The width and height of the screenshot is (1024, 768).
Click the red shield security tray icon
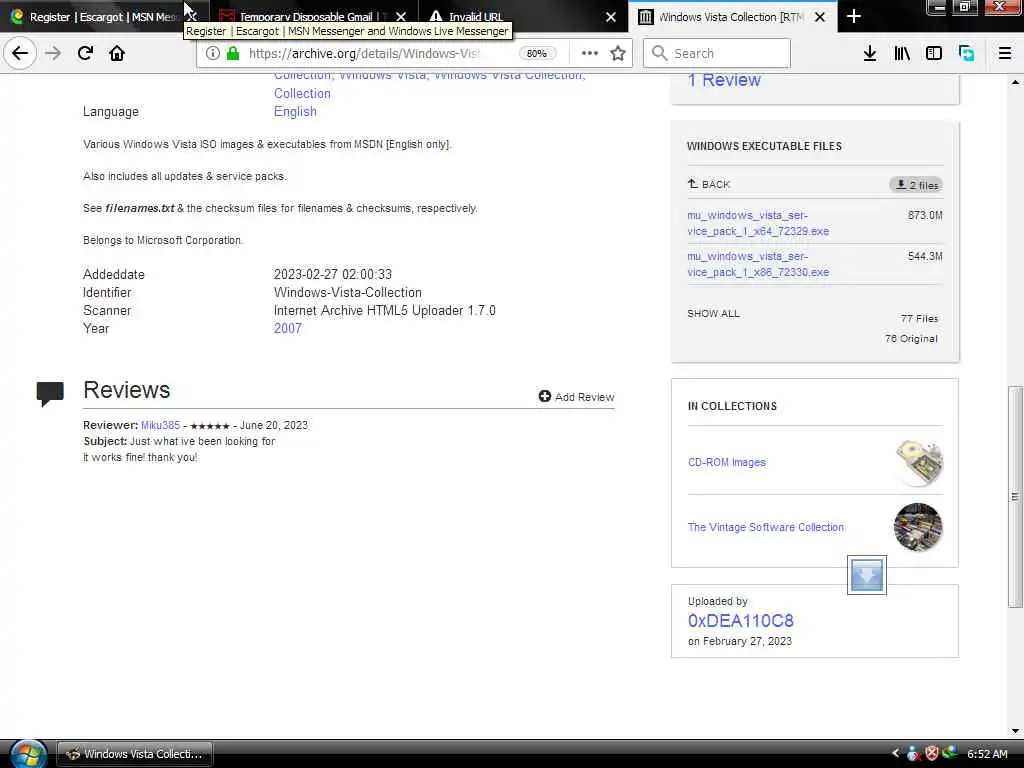tap(932, 754)
